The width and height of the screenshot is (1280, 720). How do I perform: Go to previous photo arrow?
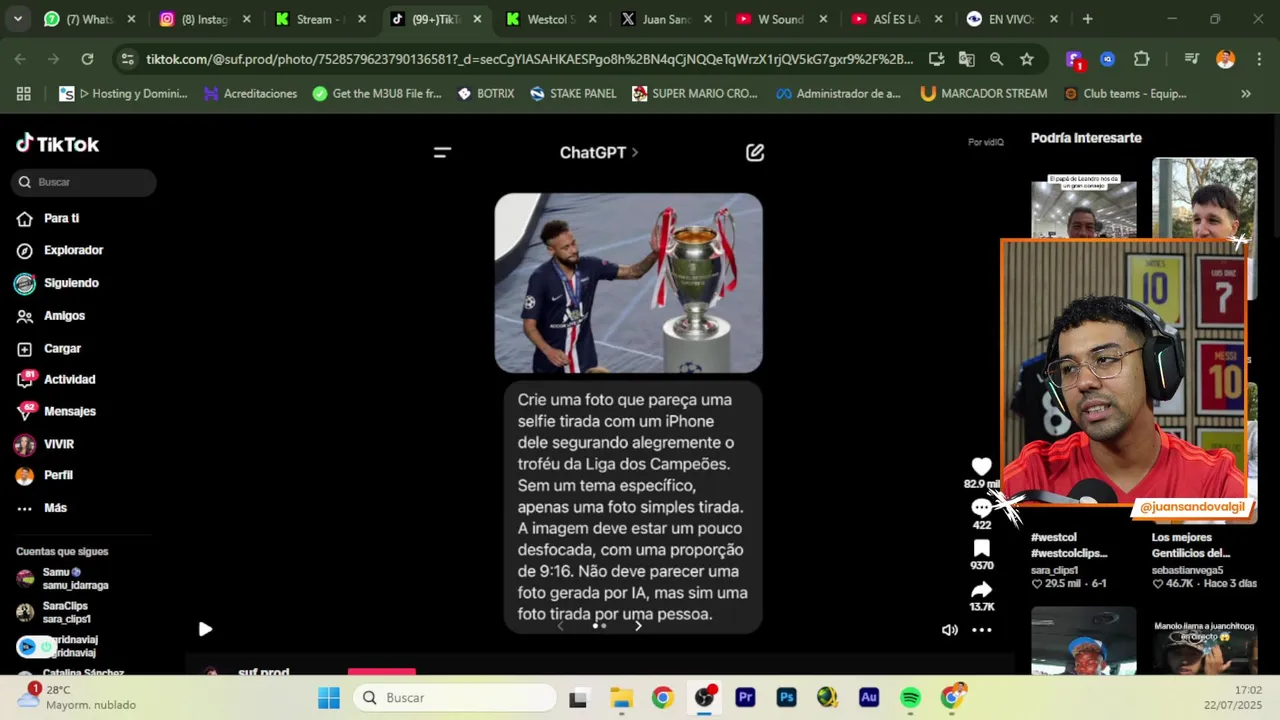[560, 626]
